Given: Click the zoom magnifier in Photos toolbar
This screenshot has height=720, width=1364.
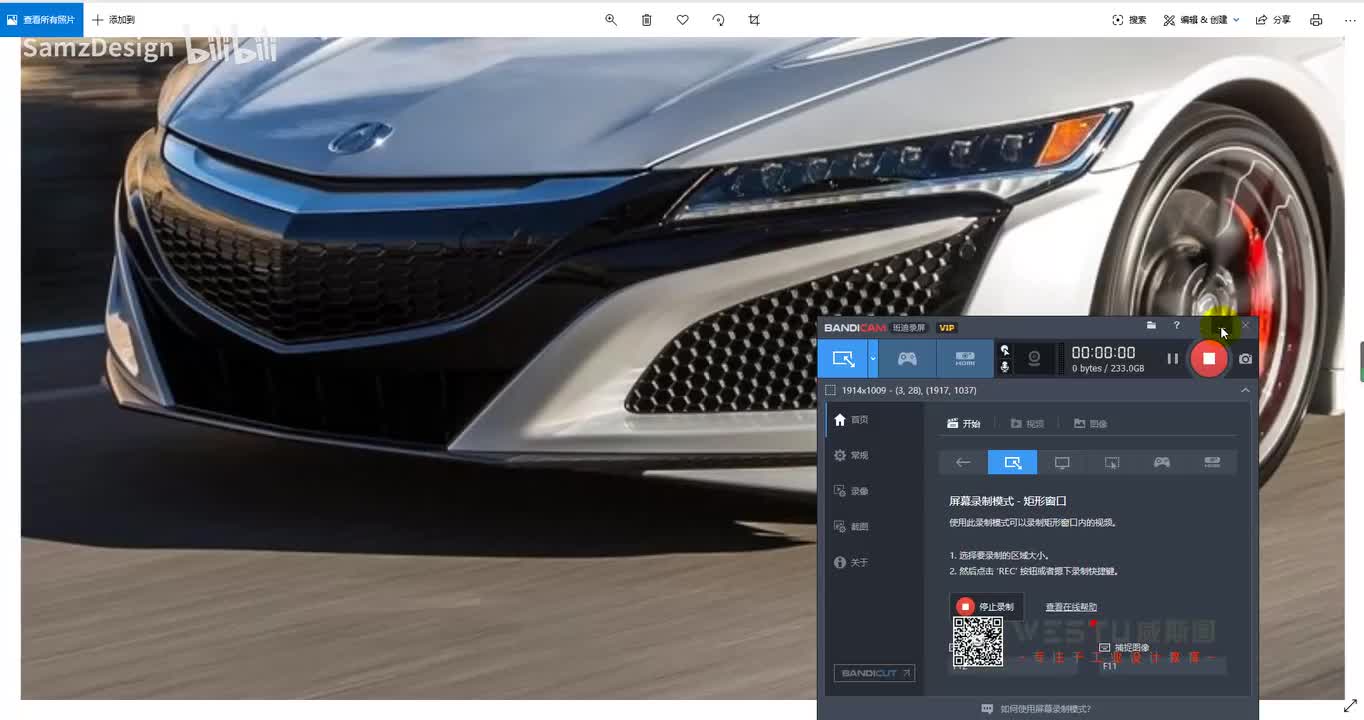Looking at the screenshot, I should tap(611, 20).
